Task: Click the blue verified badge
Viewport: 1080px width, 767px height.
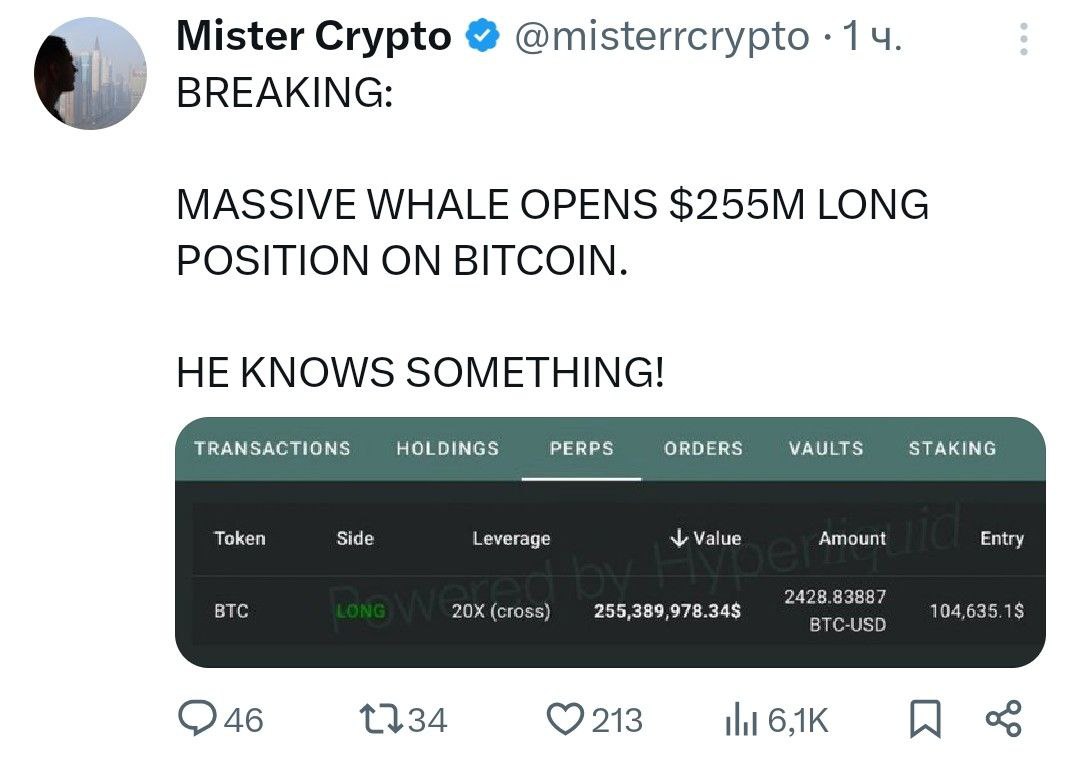Action: 484,36
